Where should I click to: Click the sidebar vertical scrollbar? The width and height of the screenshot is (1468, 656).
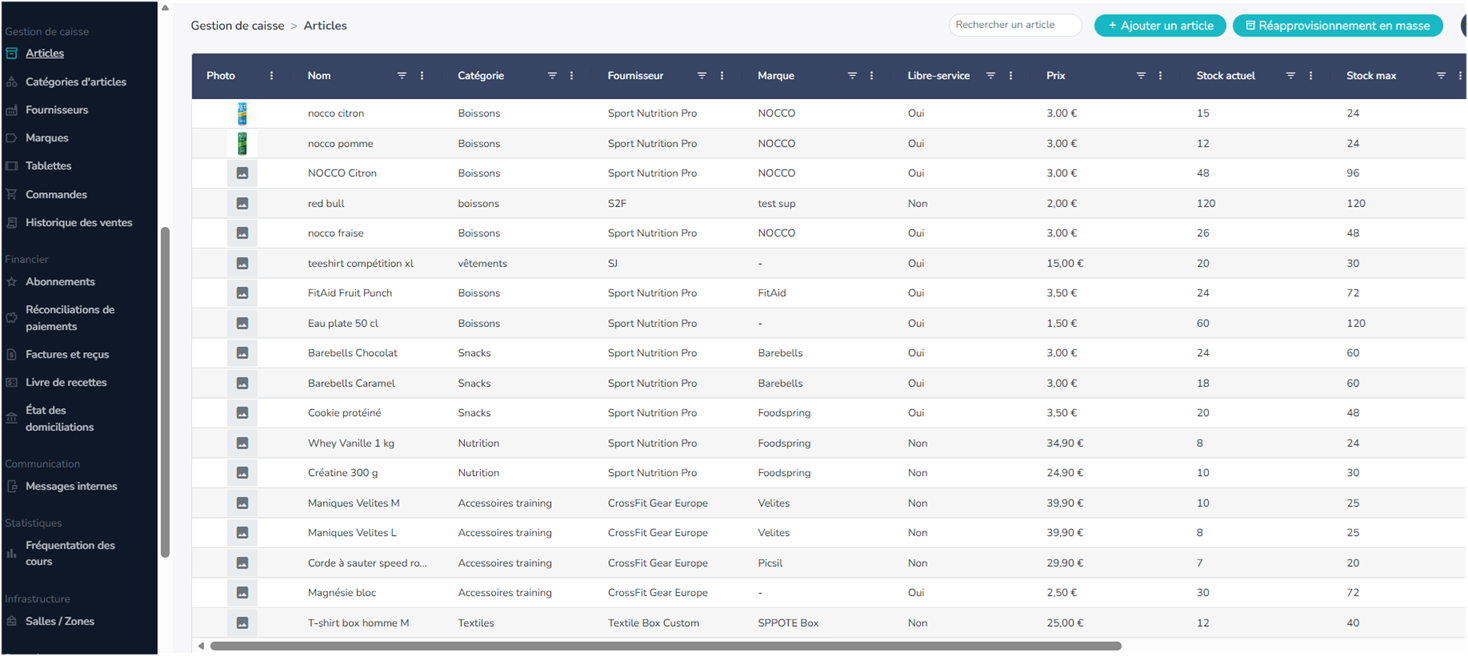pyautogui.click(x=165, y=391)
